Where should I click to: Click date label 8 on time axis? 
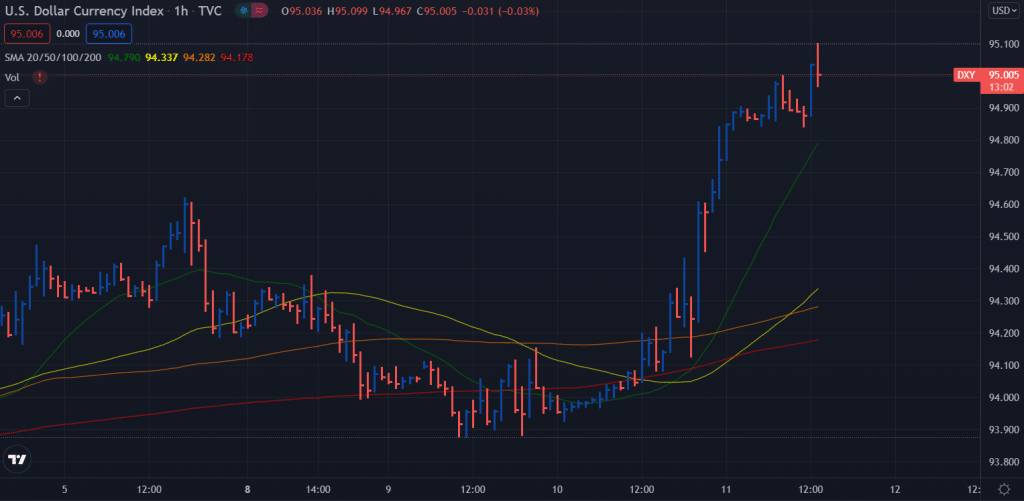[248, 489]
